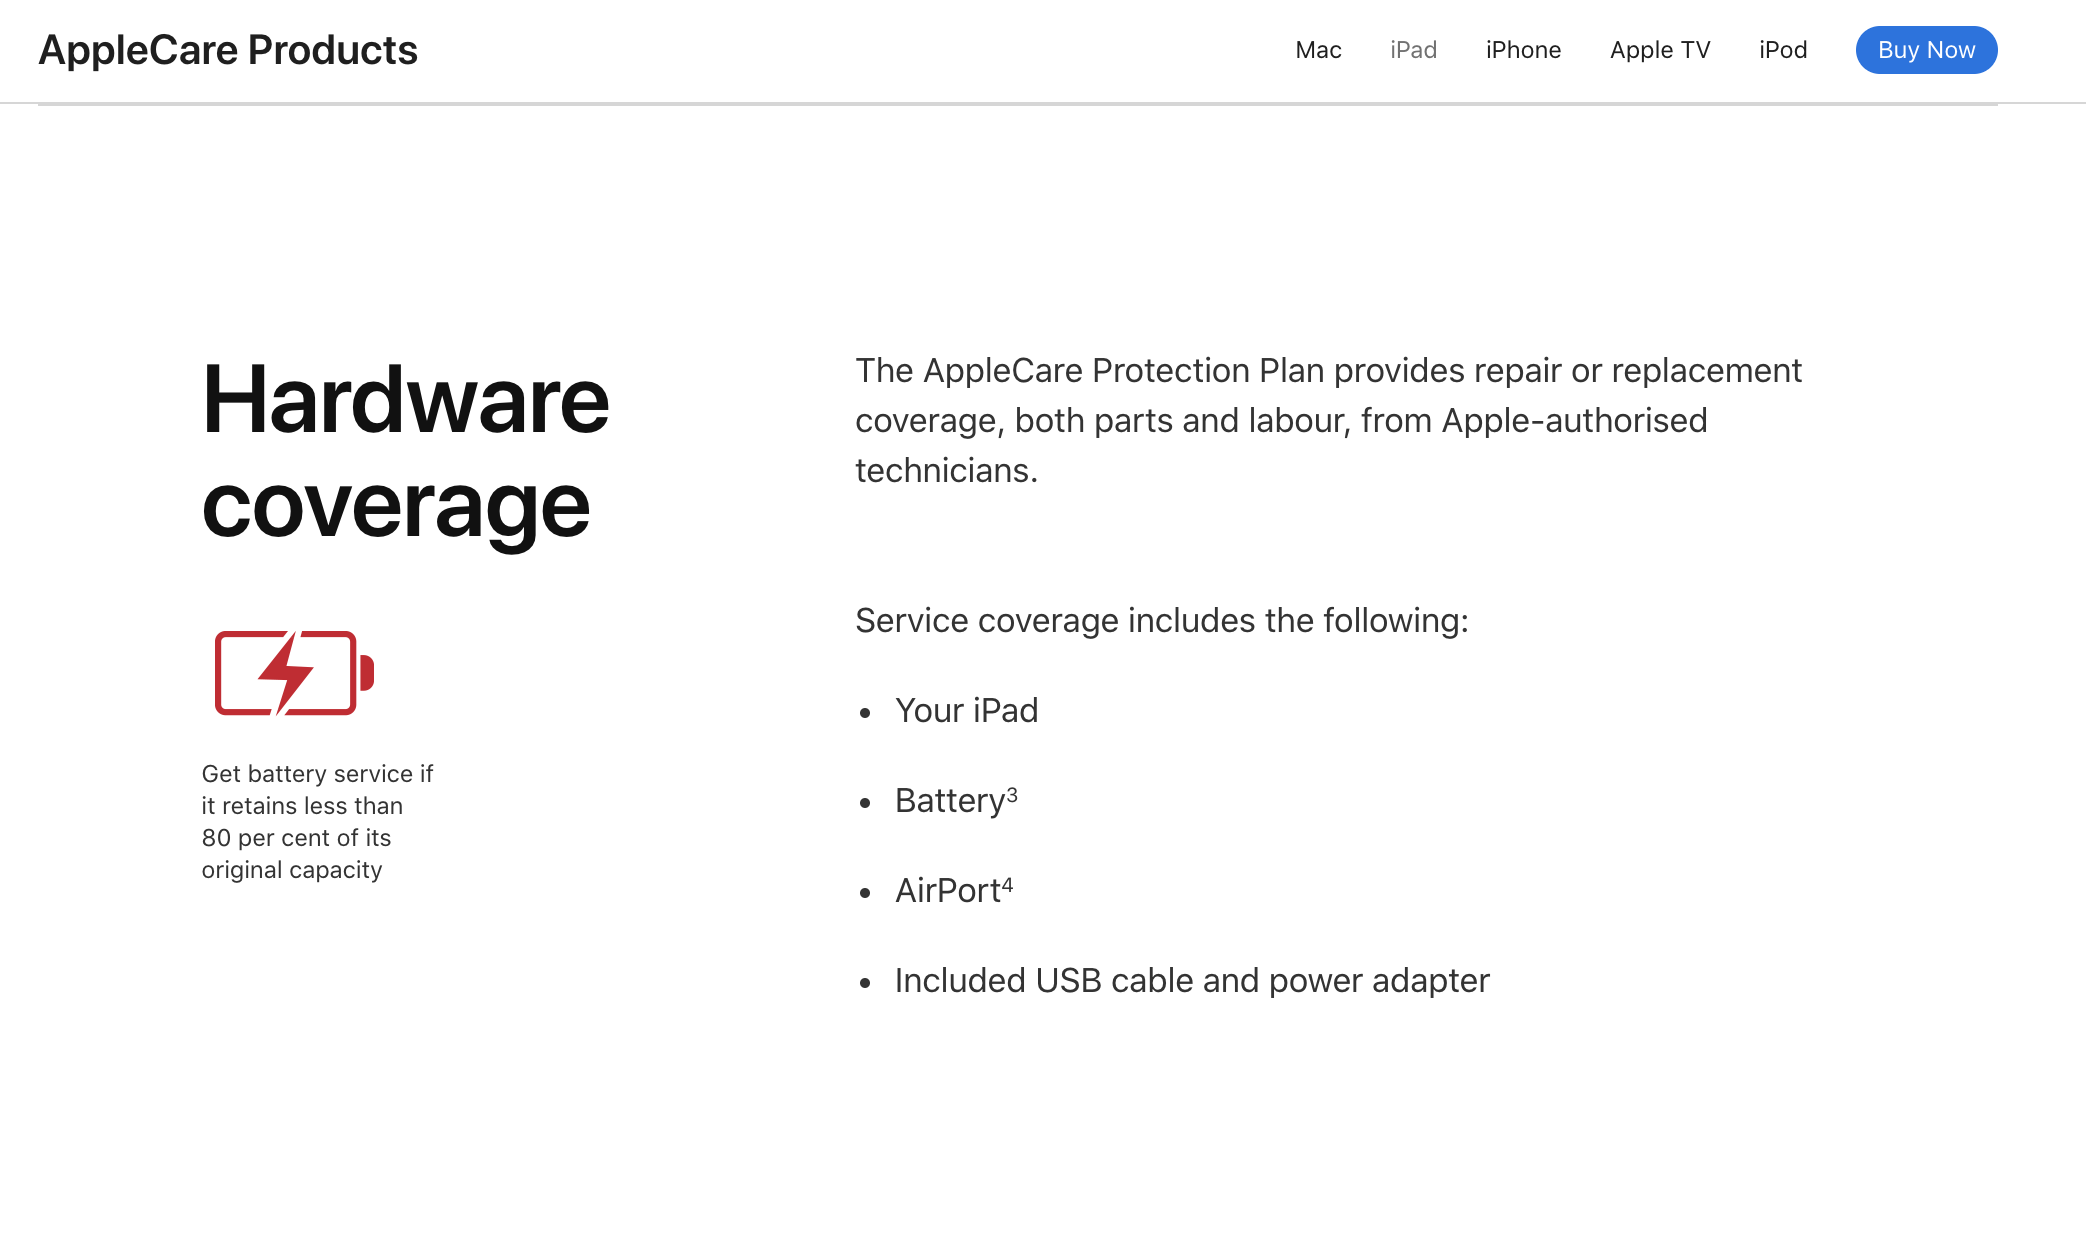2086x1236 pixels.
Task: Click the Service coverage includes heading
Action: 1161,620
